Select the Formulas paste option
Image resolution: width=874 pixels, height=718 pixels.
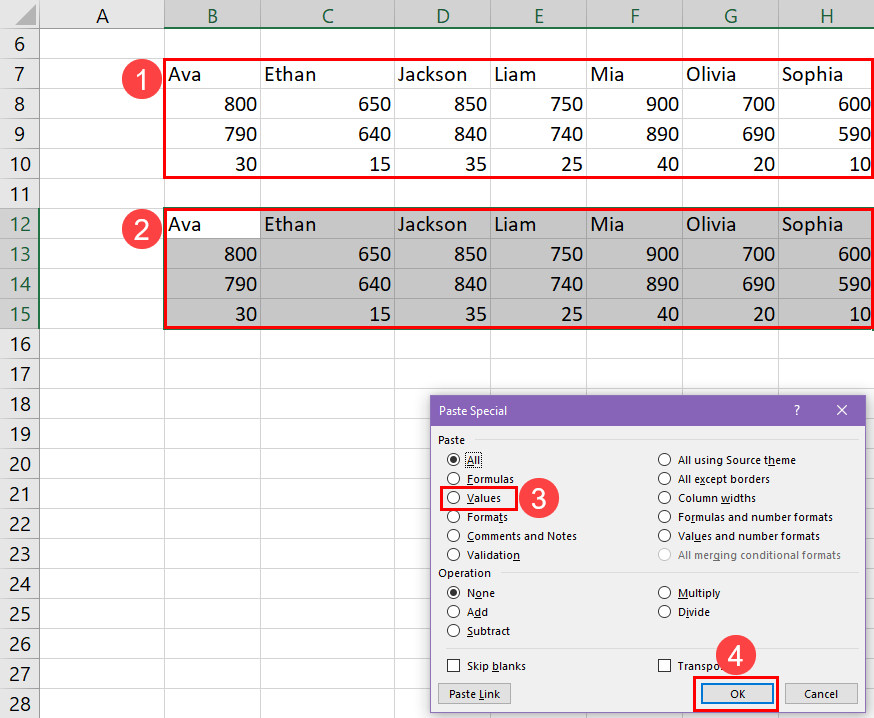coord(454,479)
